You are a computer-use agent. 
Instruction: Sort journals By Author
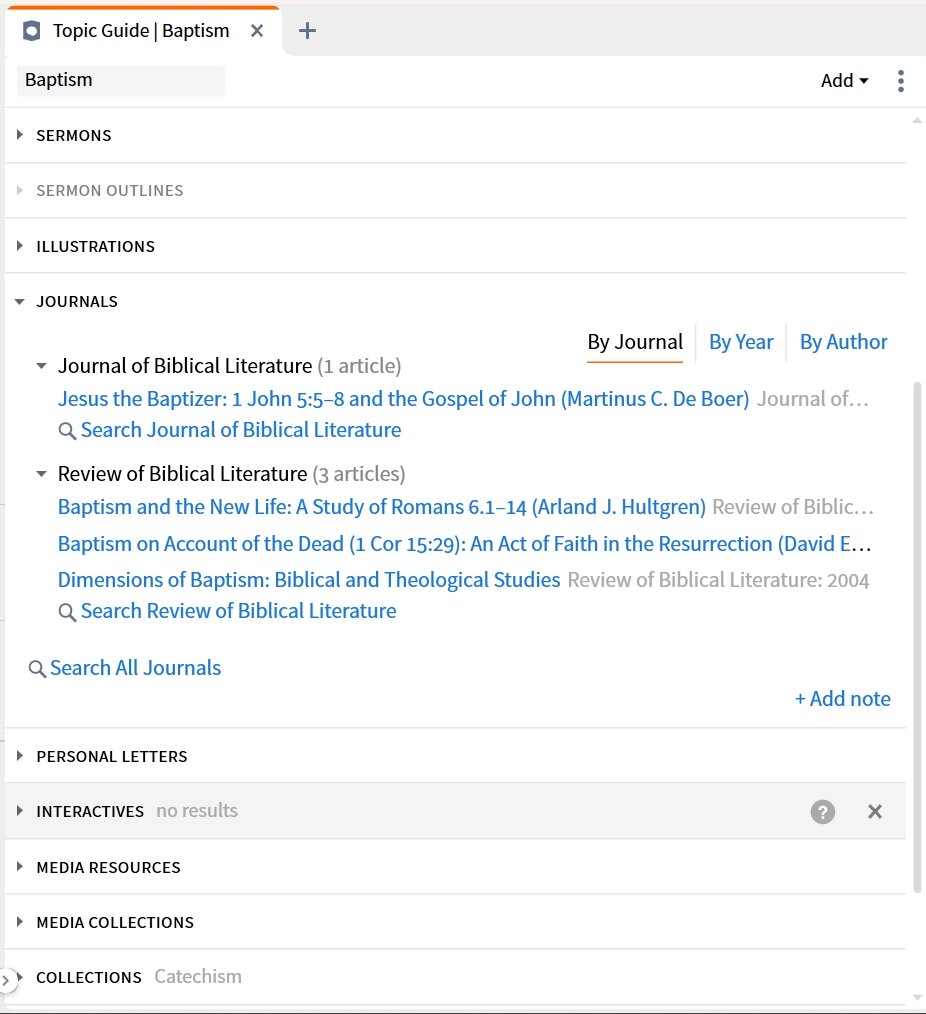843,342
